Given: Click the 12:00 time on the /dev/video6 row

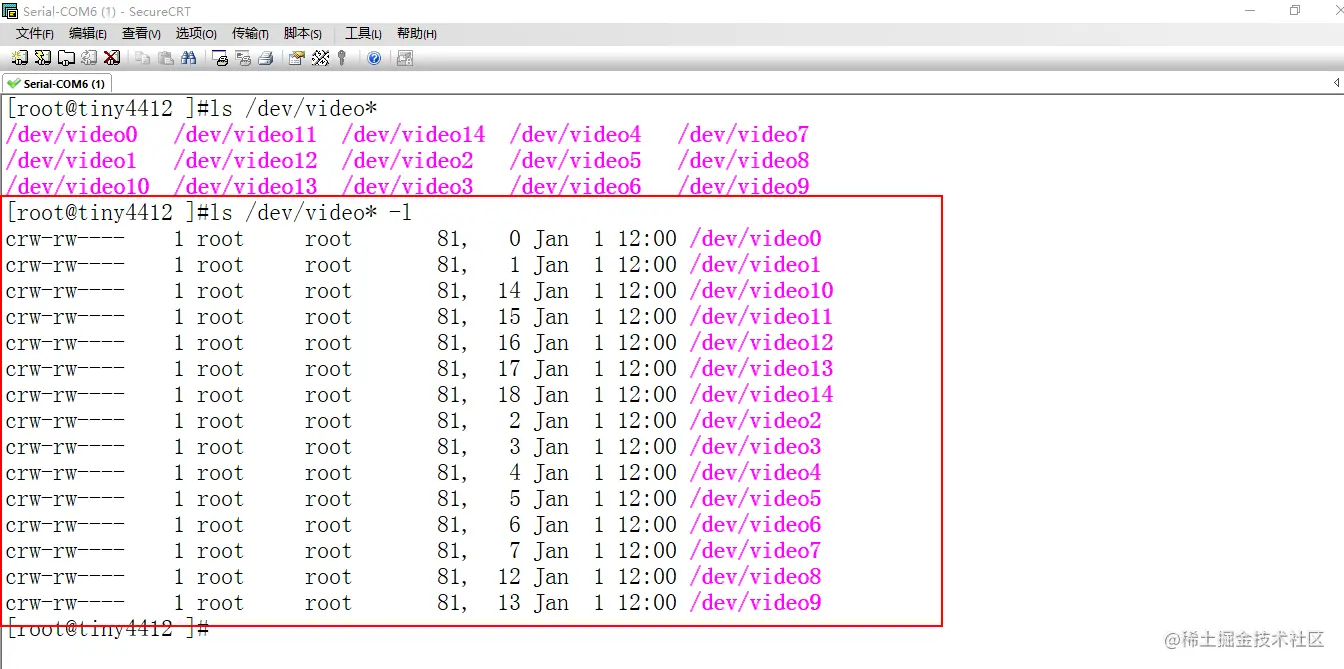Looking at the screenshot, I should 647,524.
